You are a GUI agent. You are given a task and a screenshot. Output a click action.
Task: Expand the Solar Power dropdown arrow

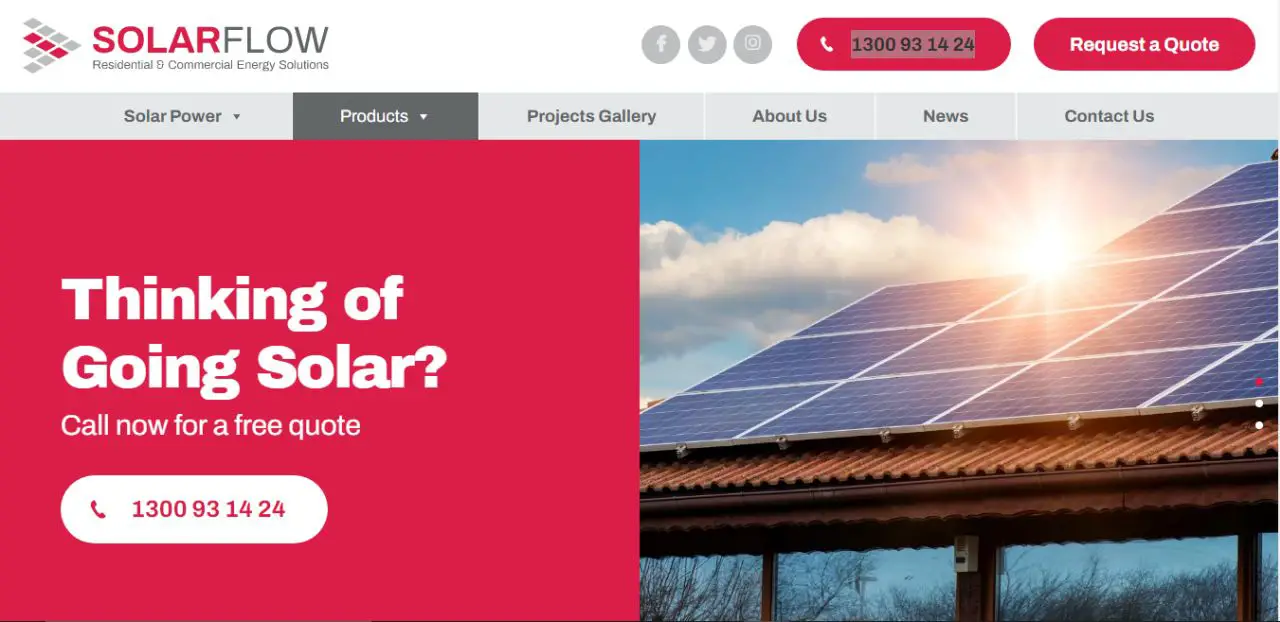[x=237, y=117]
